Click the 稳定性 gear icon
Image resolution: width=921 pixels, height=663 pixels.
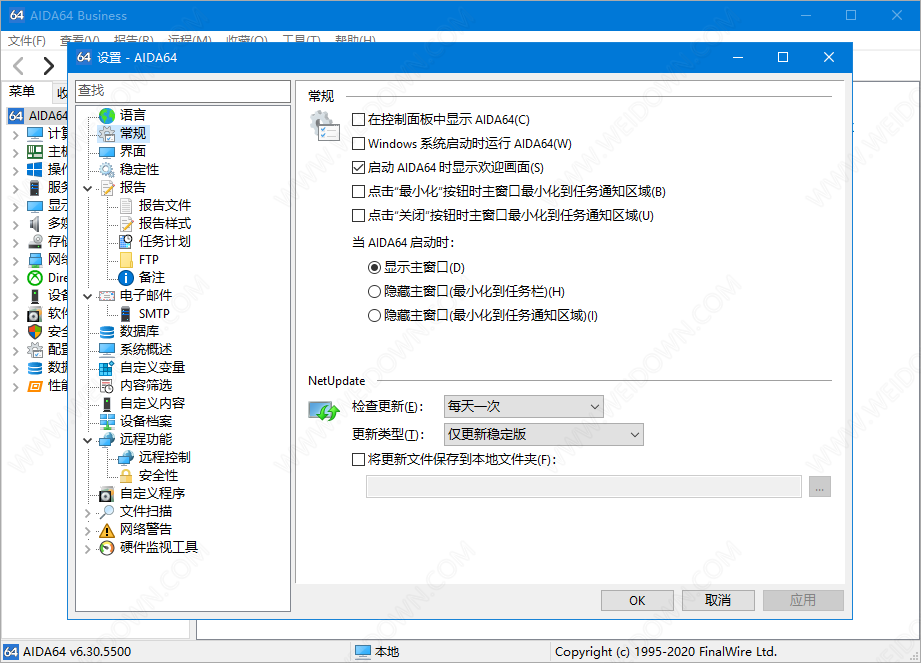click(x=107, y=170)
